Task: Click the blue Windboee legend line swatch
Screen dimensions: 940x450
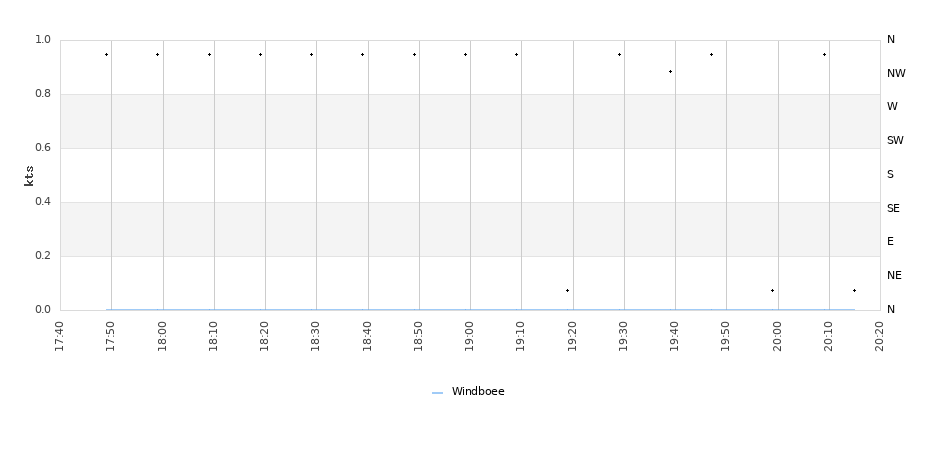Action: (x=438, y=393)
